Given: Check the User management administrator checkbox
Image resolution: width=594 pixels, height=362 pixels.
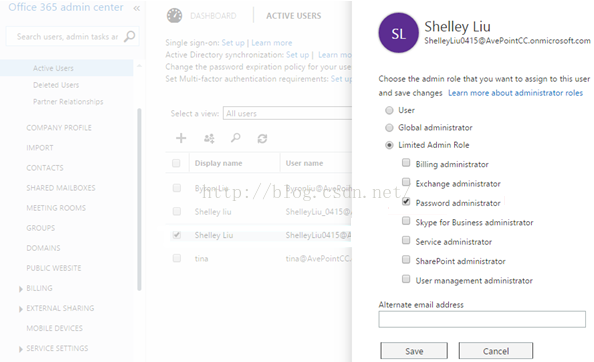Looking at the screenshot, I should click(406, 279).
